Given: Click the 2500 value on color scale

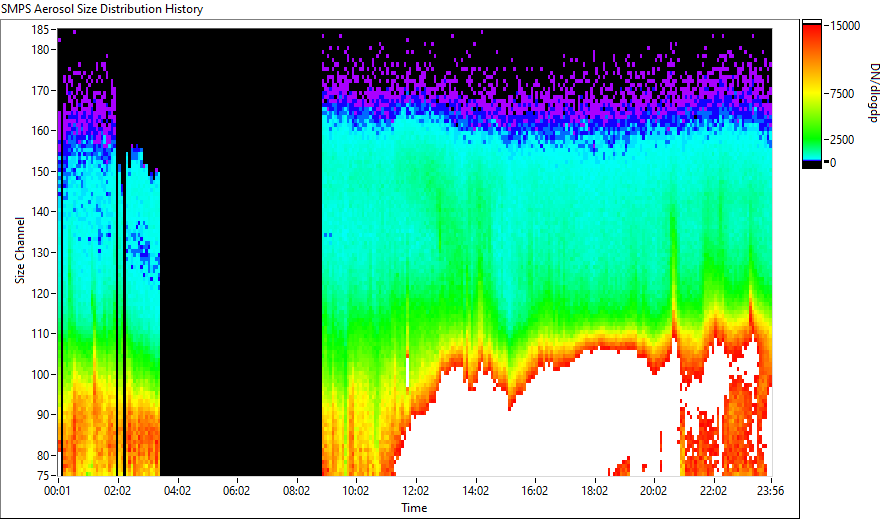Looking at the screenshot, I should (x=842, y=139).
